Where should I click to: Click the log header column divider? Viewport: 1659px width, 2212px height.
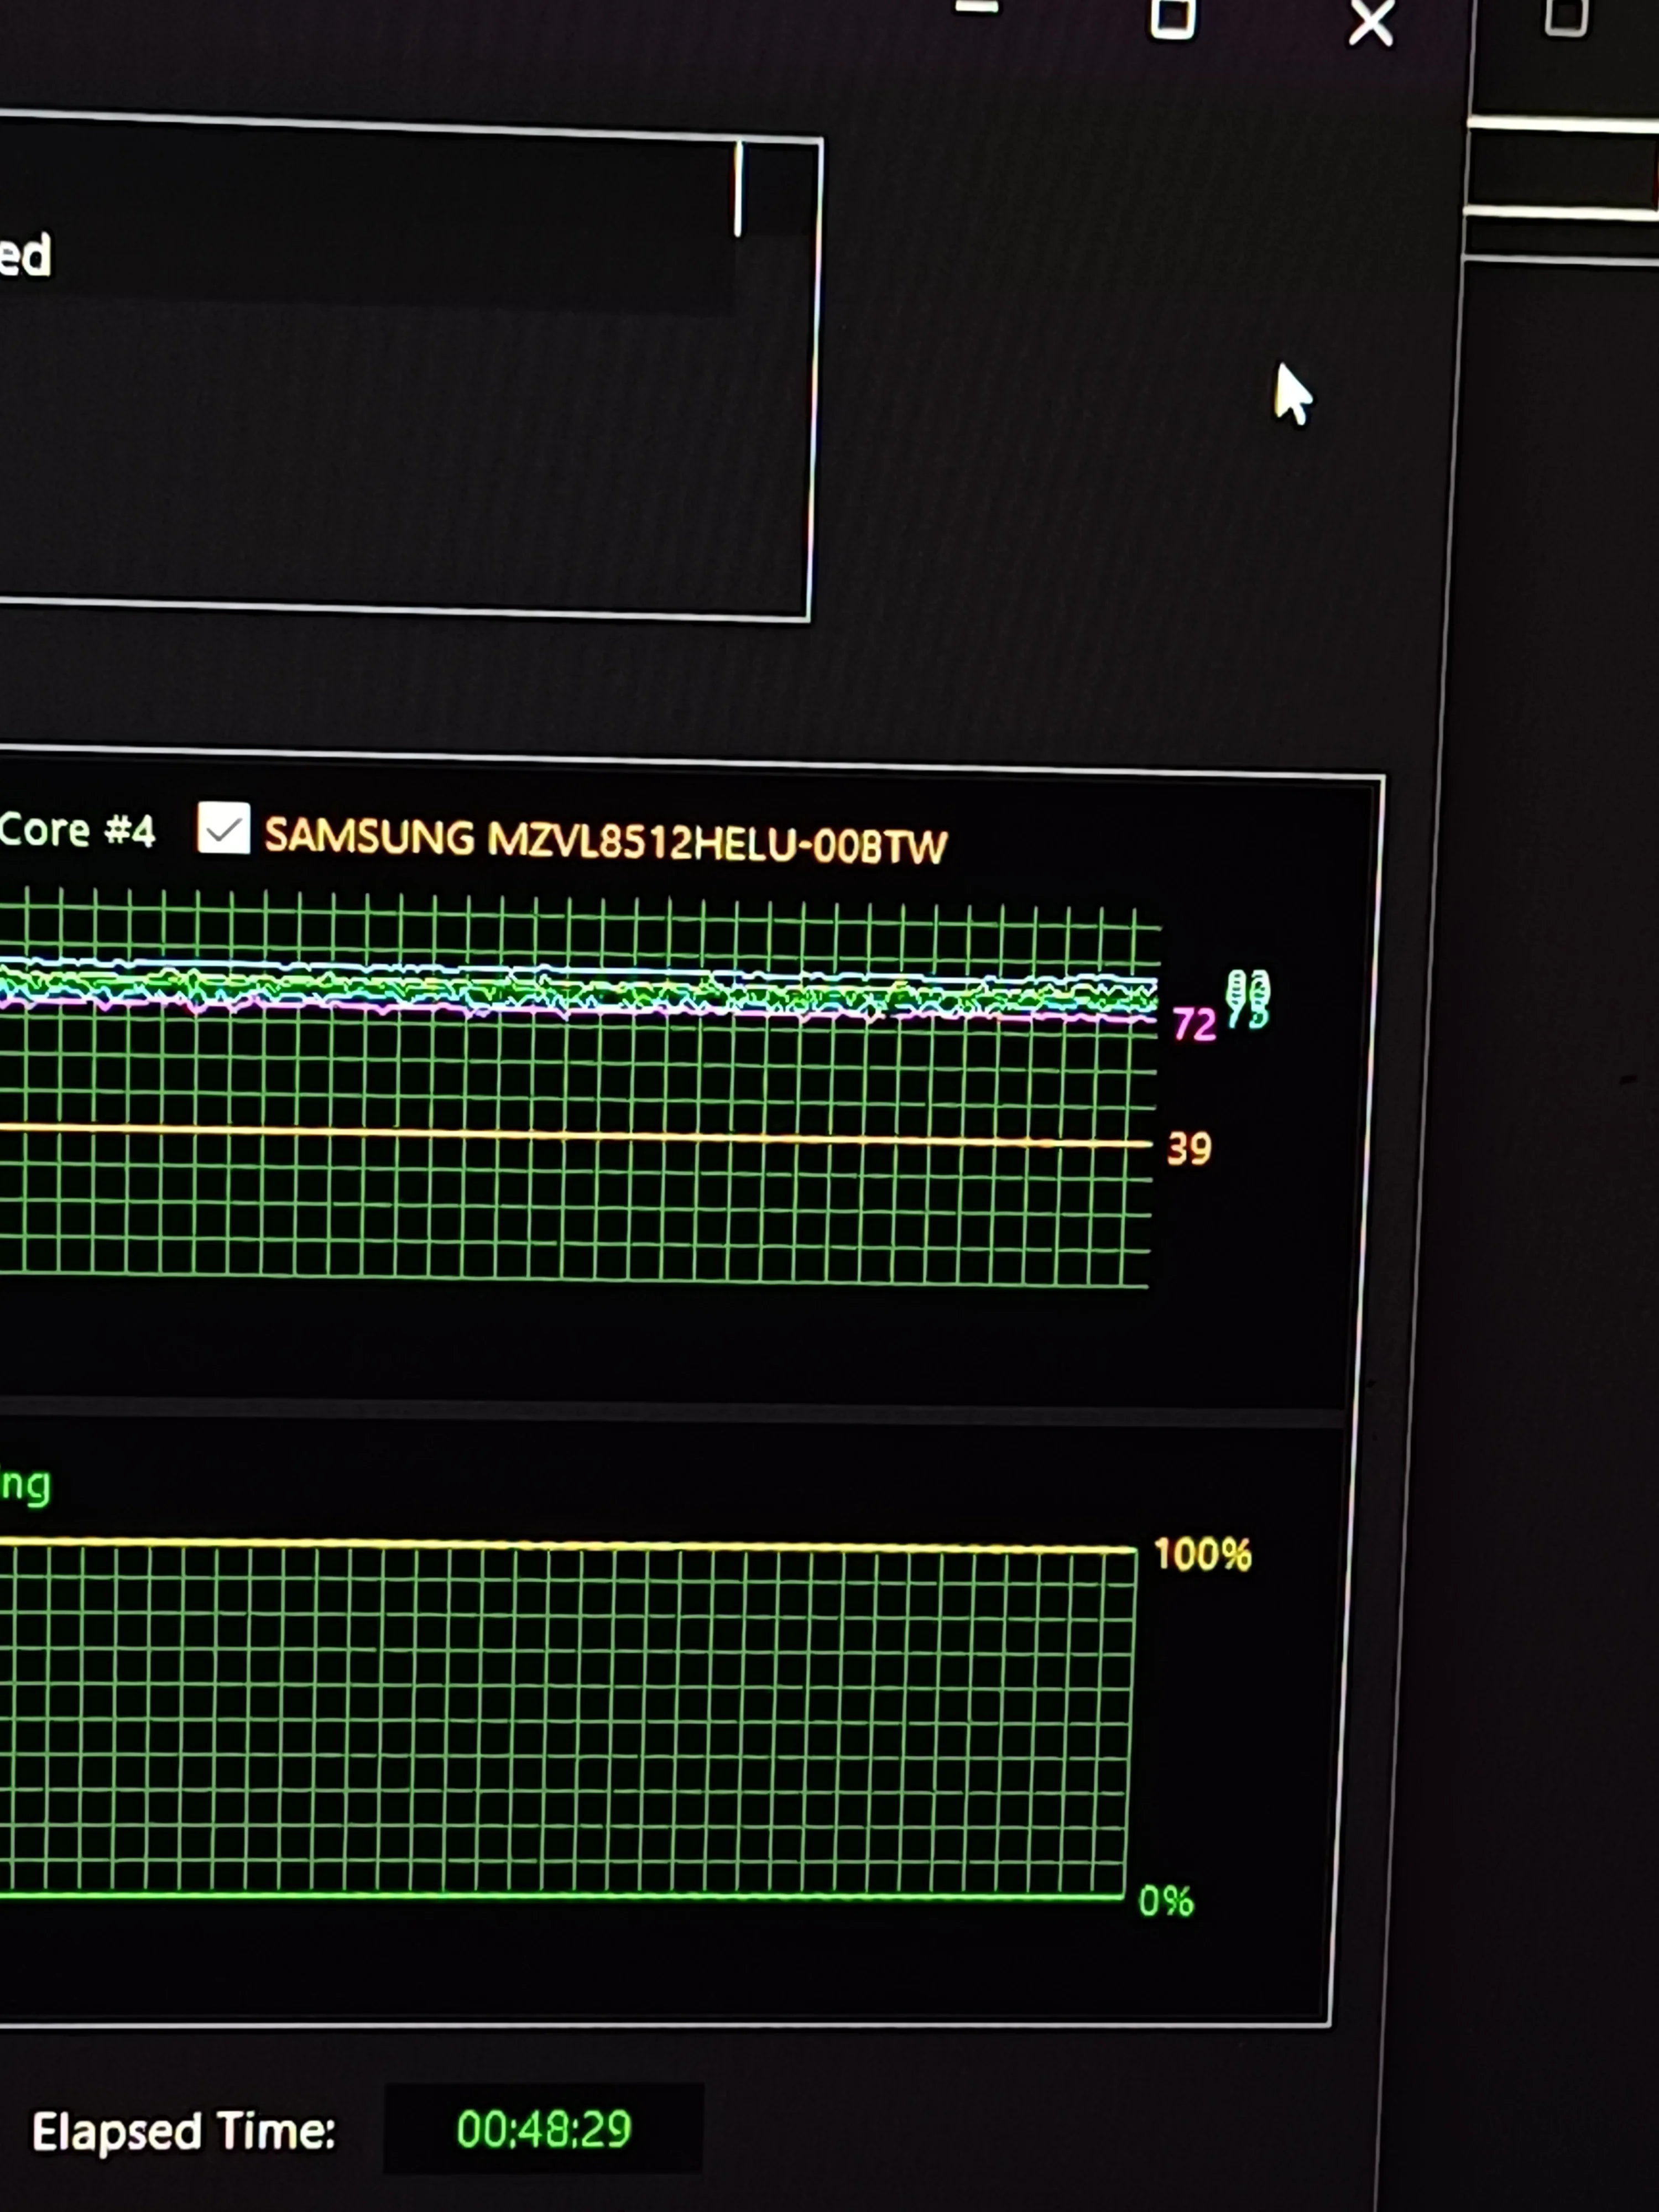(738, 188)
